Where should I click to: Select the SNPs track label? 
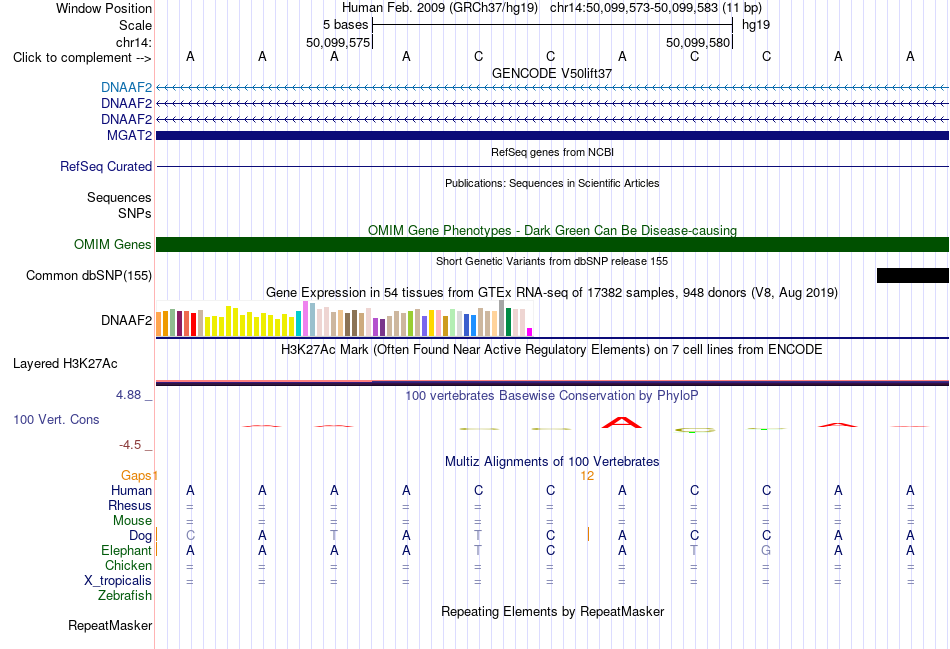click(135, 213)
